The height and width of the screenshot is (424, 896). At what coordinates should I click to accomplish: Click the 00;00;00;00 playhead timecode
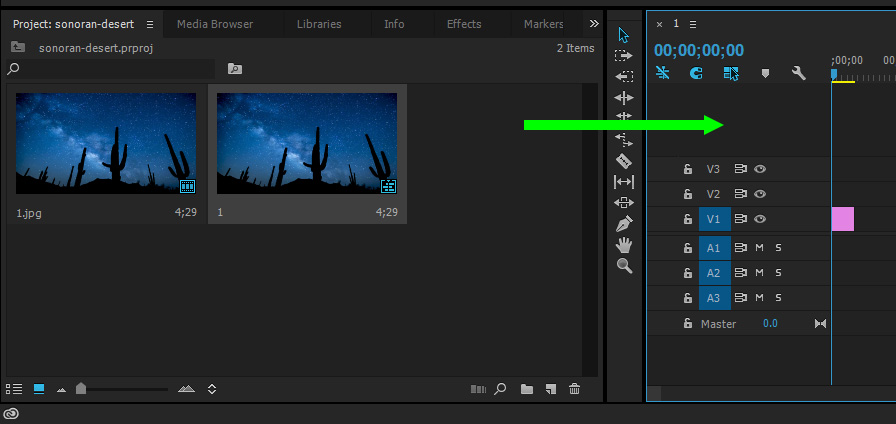click(x=699, y=50)
